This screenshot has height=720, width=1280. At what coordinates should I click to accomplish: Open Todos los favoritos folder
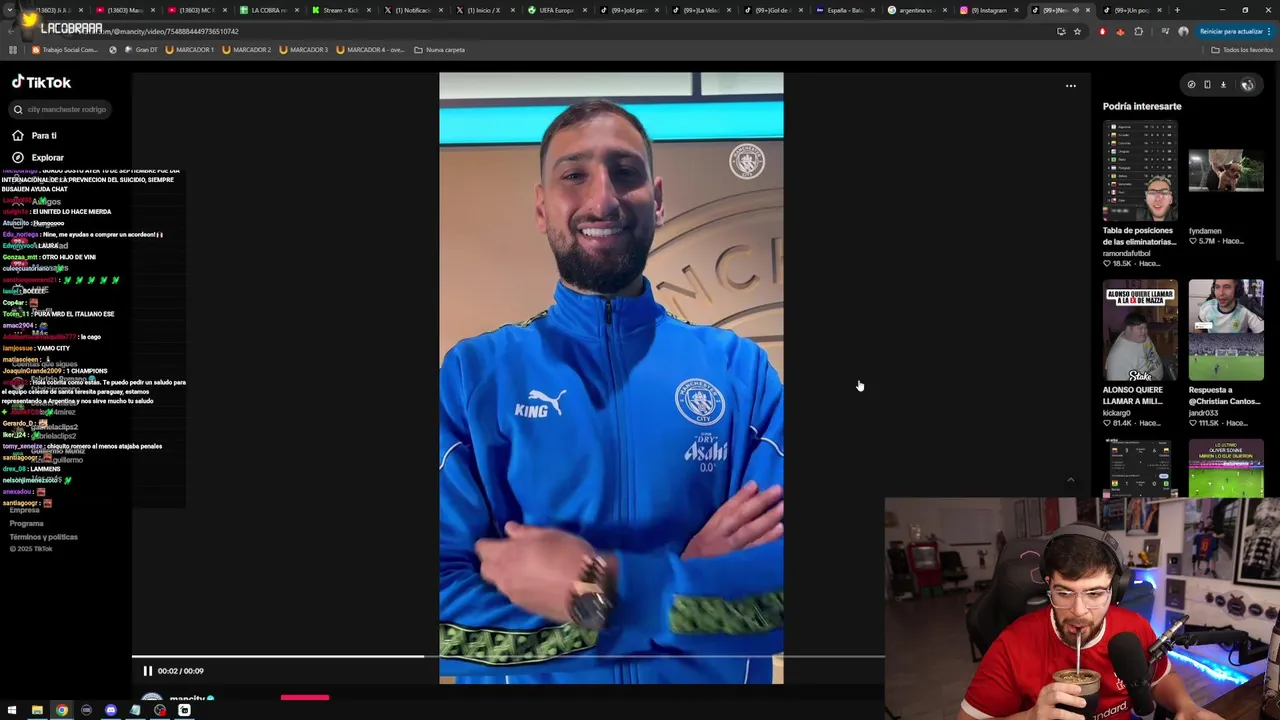pos(1241,49)
